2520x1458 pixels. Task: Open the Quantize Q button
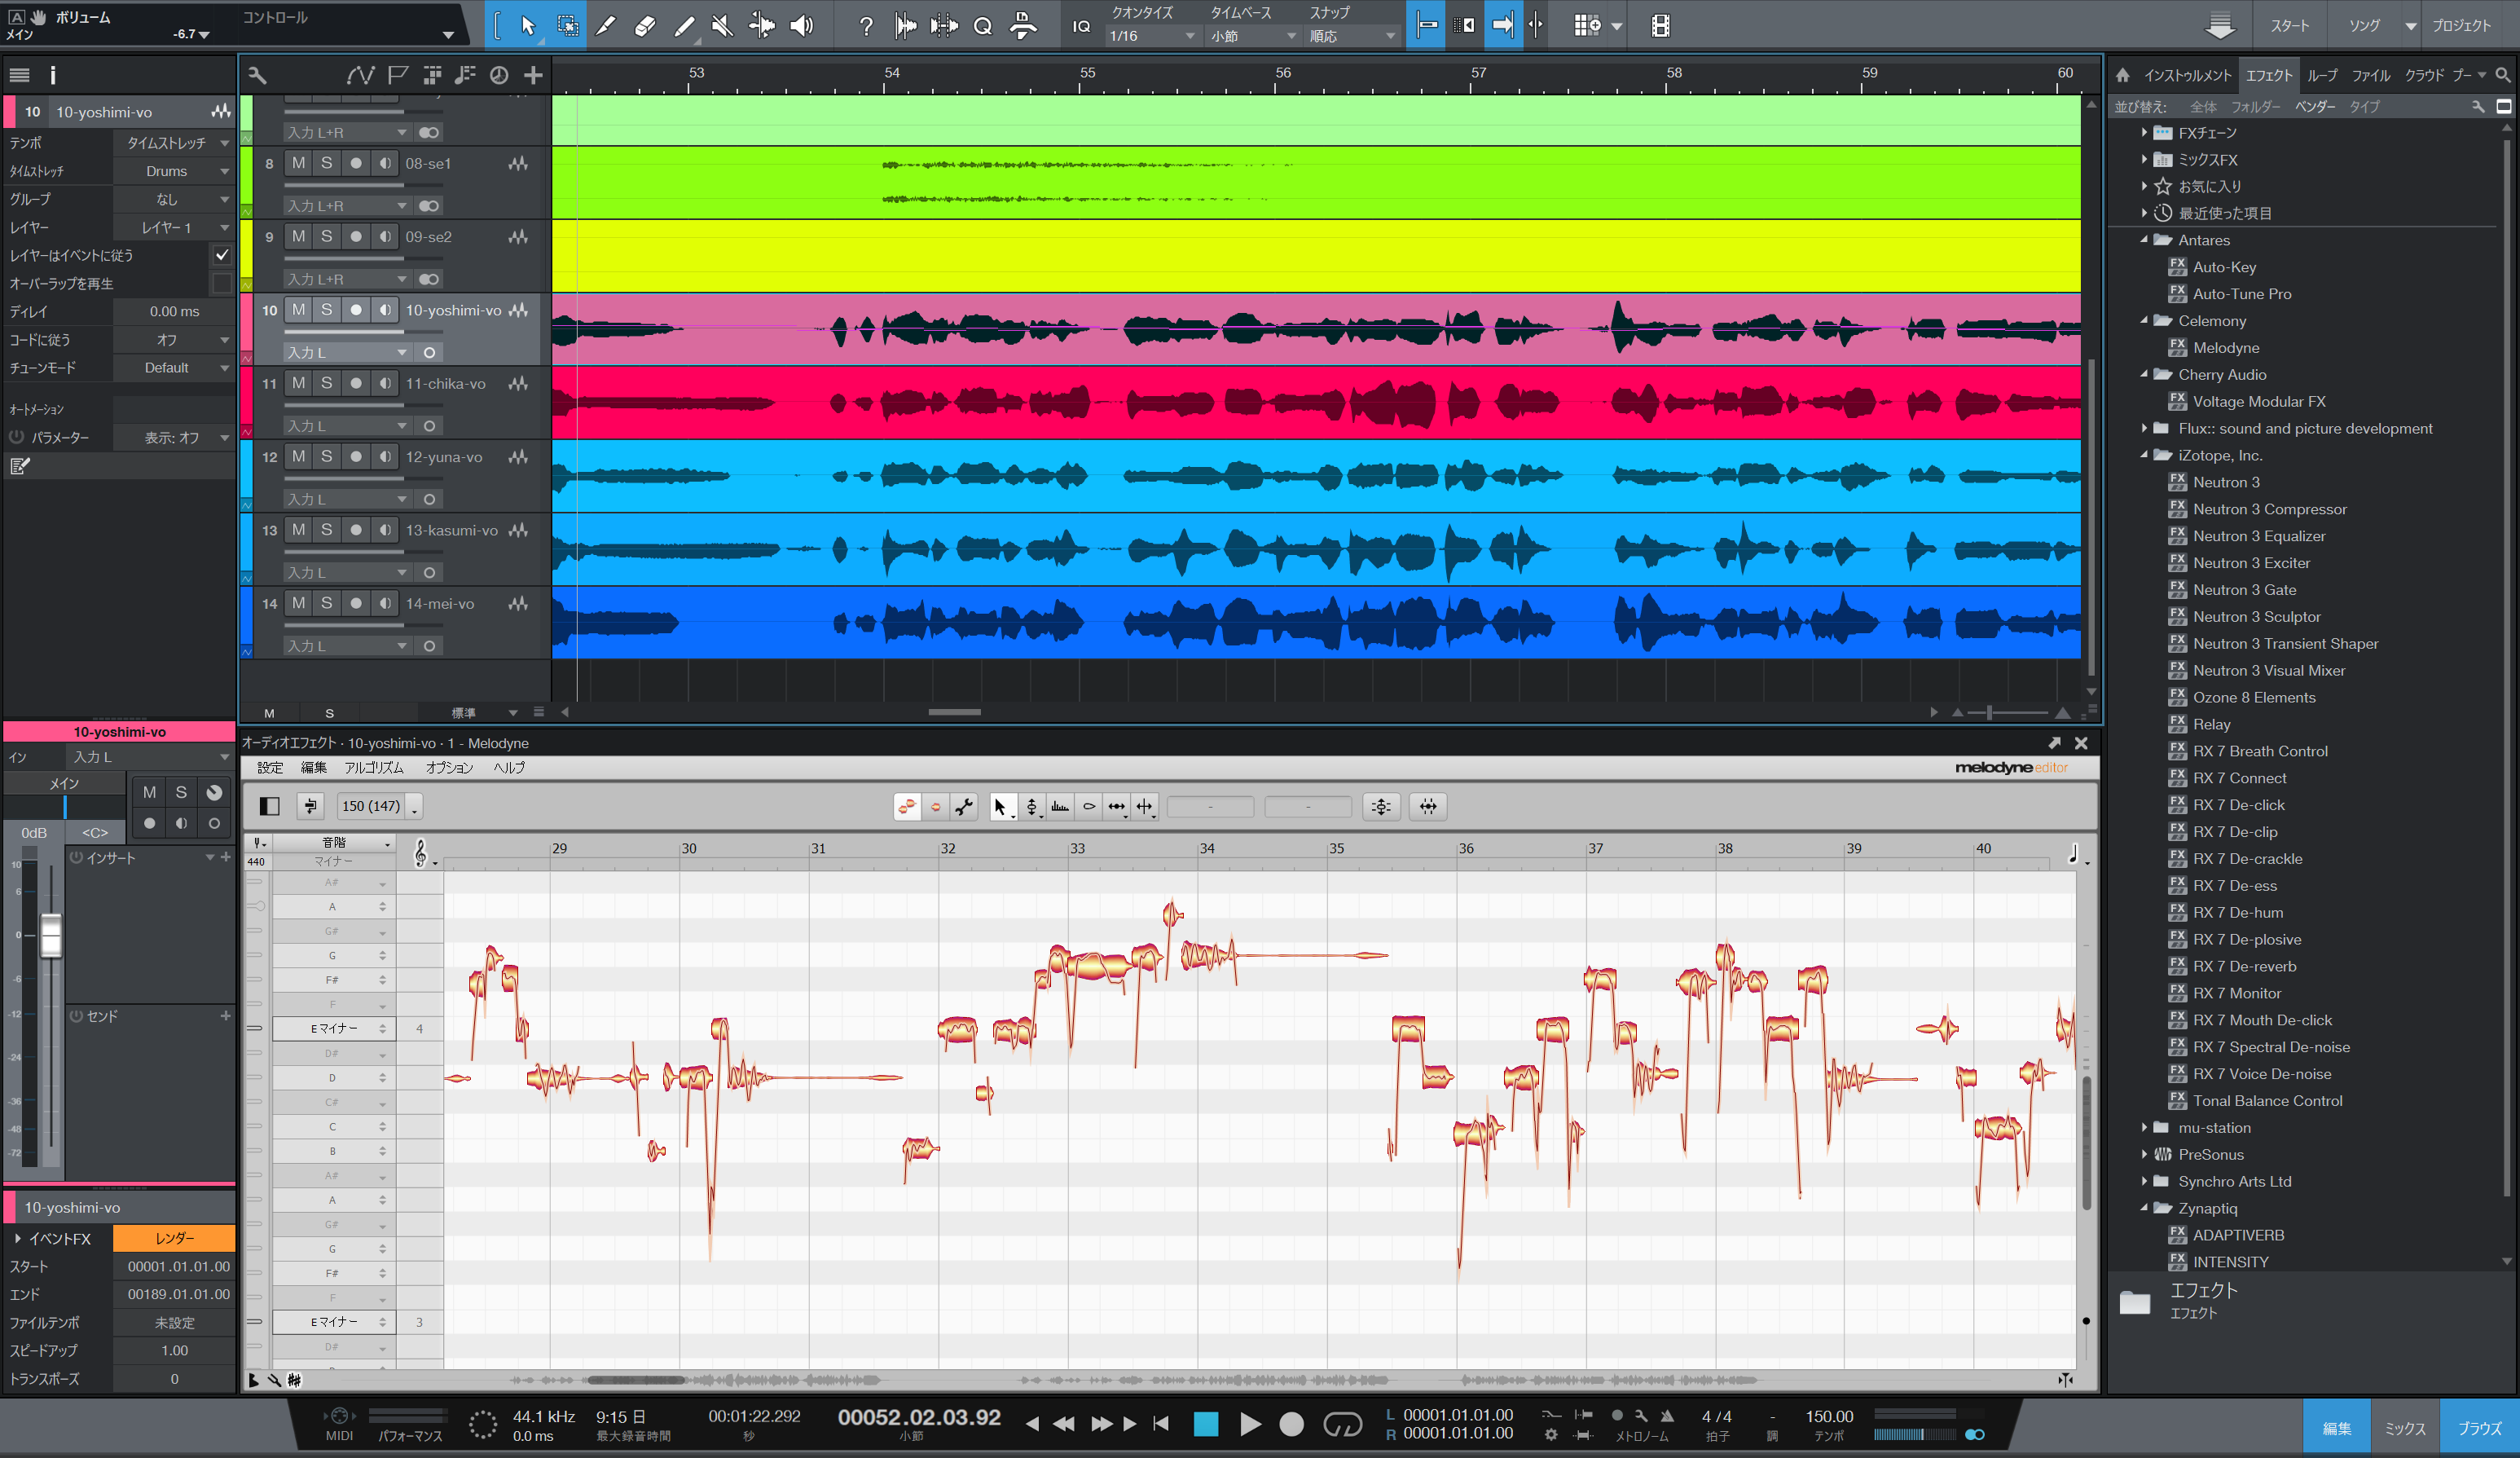pos(983,26)
